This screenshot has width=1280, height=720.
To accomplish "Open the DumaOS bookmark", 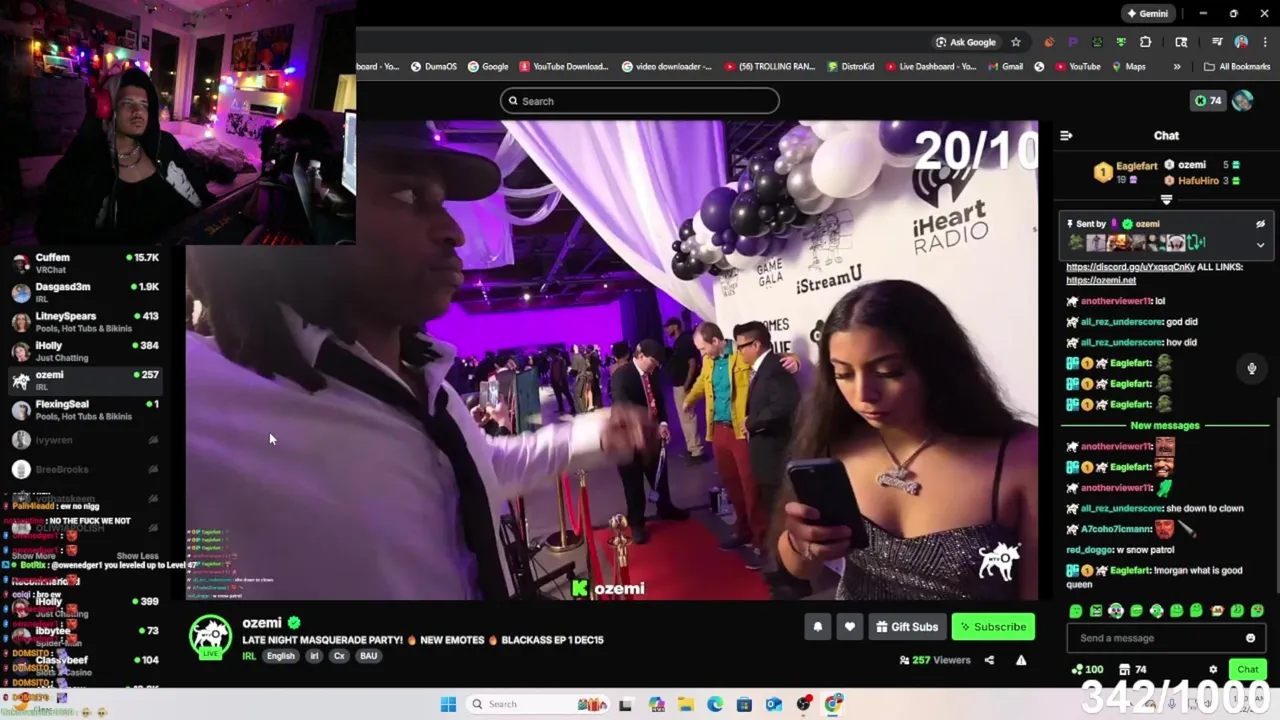I will coord(433,67).
